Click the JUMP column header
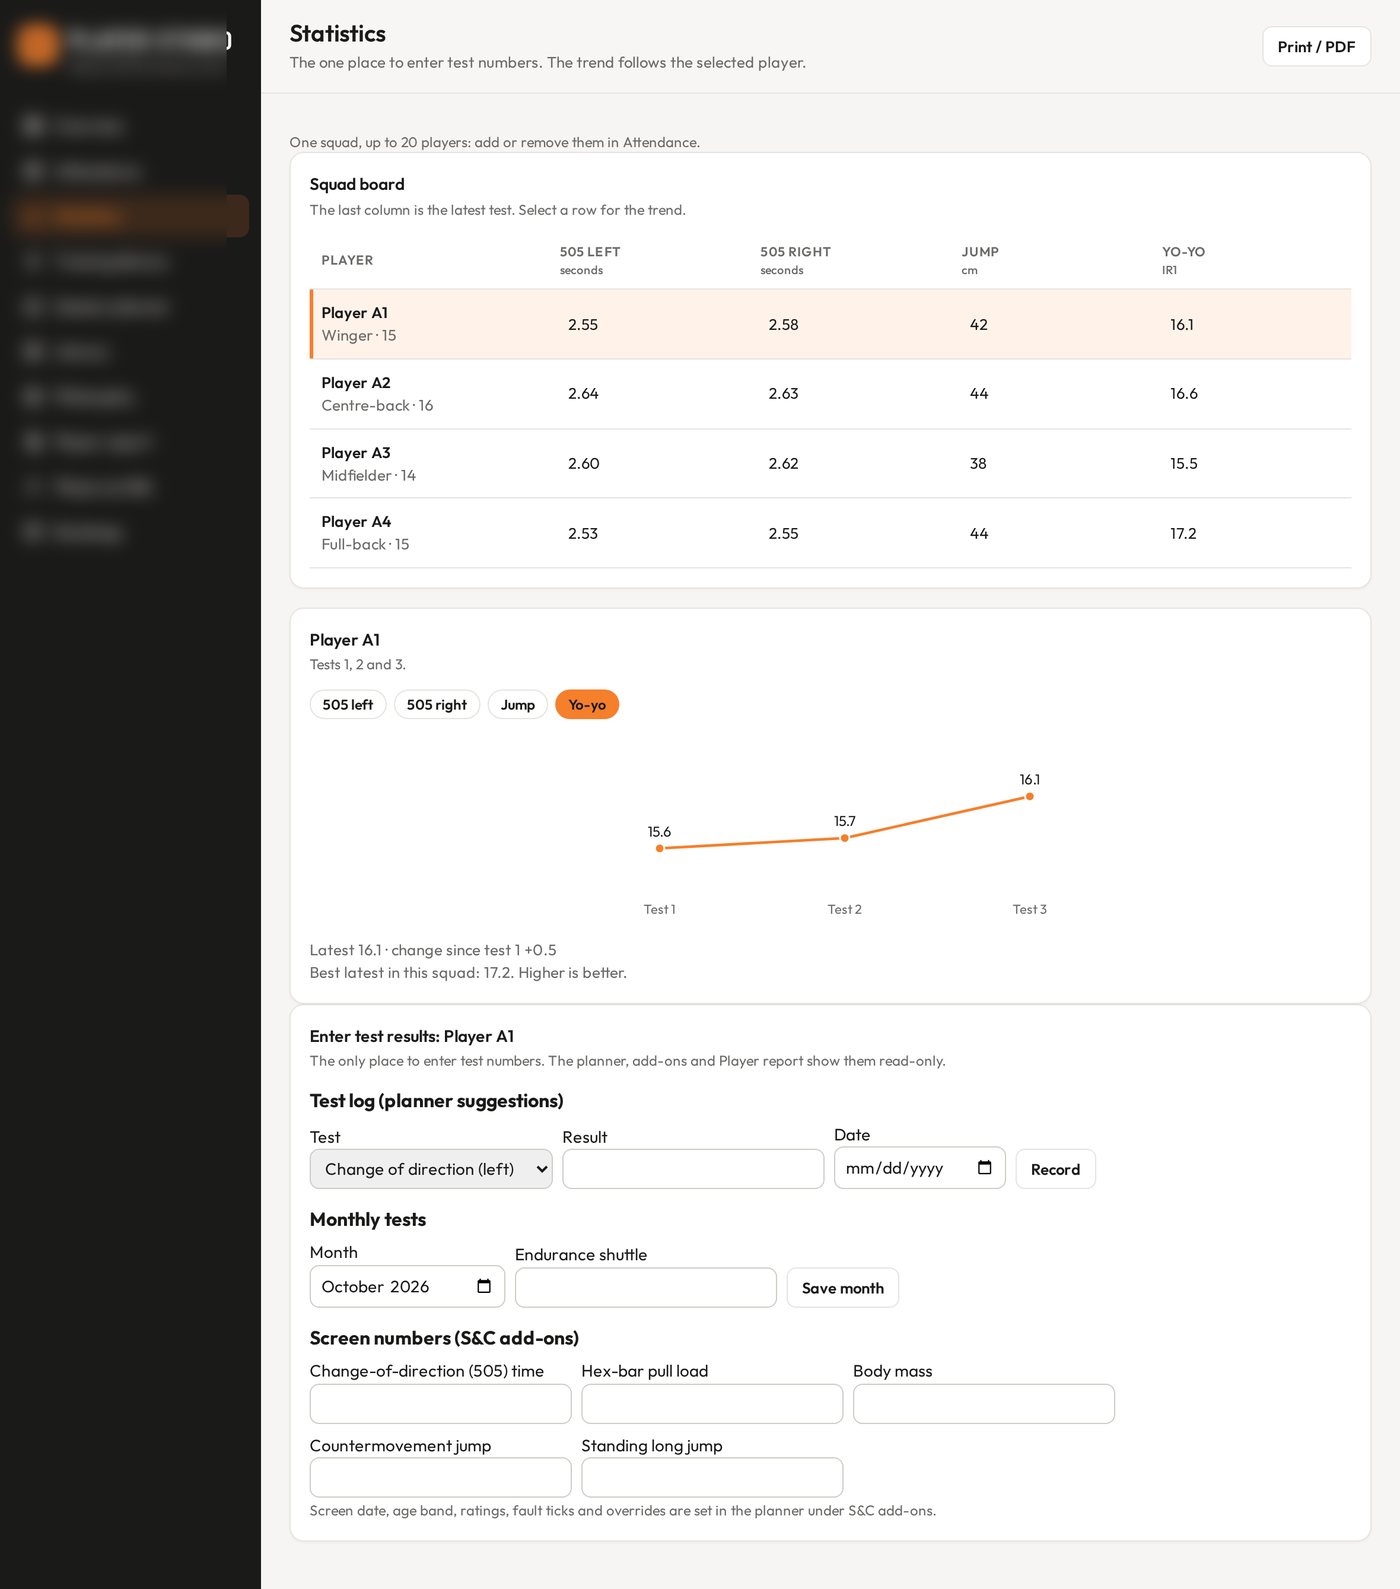This screenshot has height=1589, width=1400. click(x=980, y=252)
